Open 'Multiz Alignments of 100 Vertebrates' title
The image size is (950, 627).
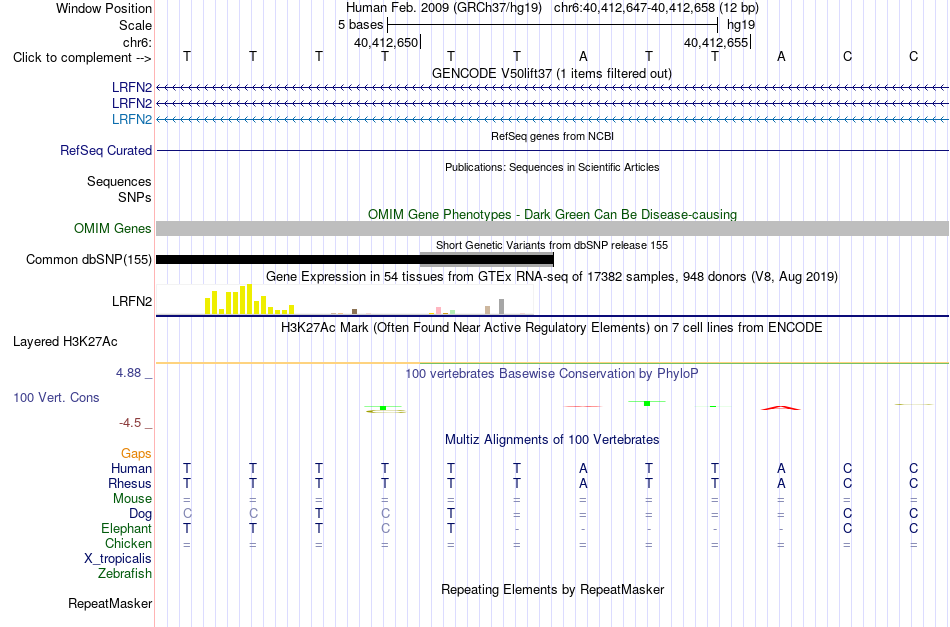[552, 439]
